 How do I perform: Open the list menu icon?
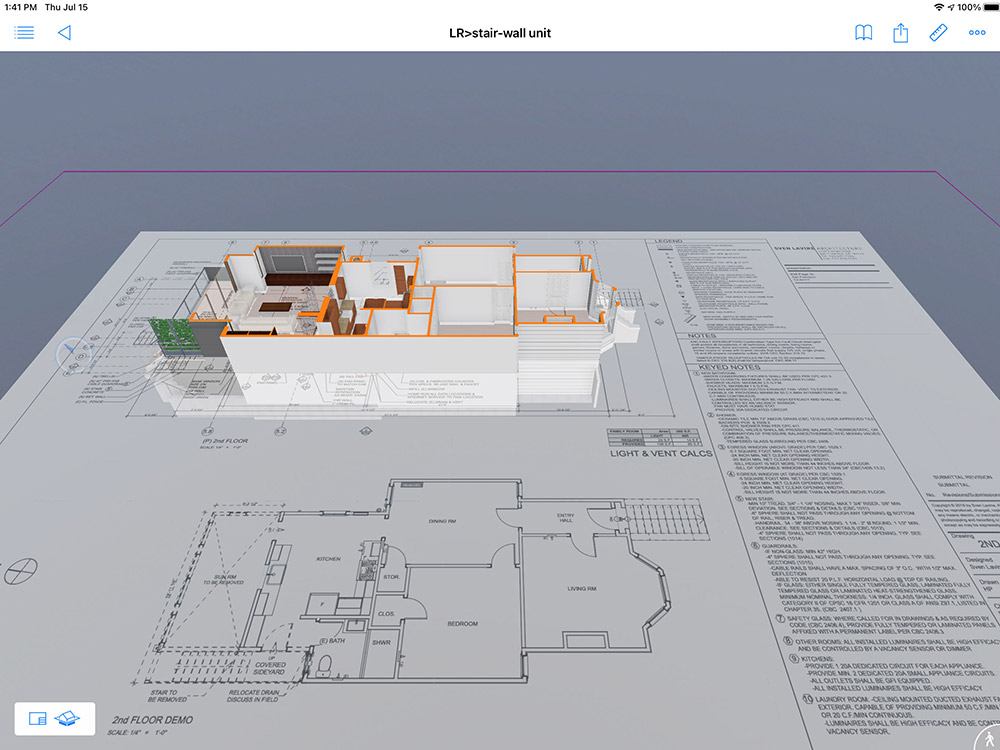(24, 33)
